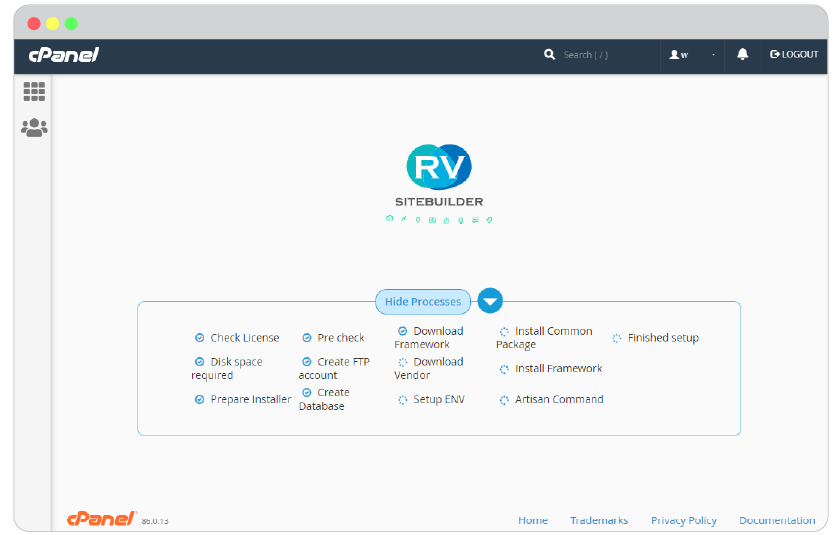
Task: Collapse processes with the round arrow button
Action: [x=490, y=301]
